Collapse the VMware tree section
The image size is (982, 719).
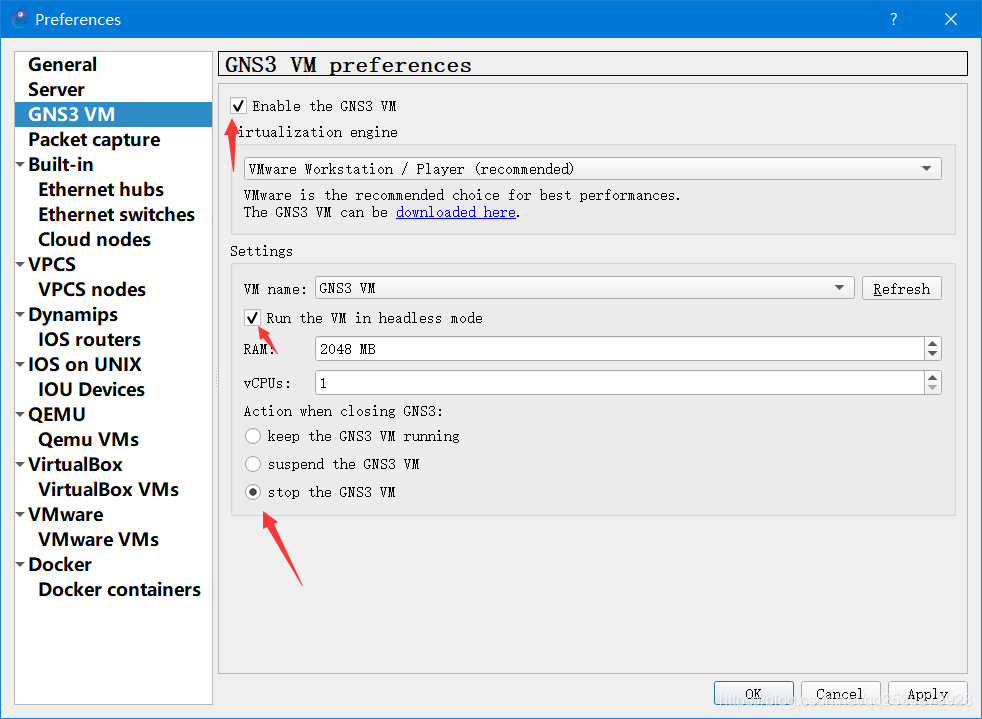(x=20, y=515)
